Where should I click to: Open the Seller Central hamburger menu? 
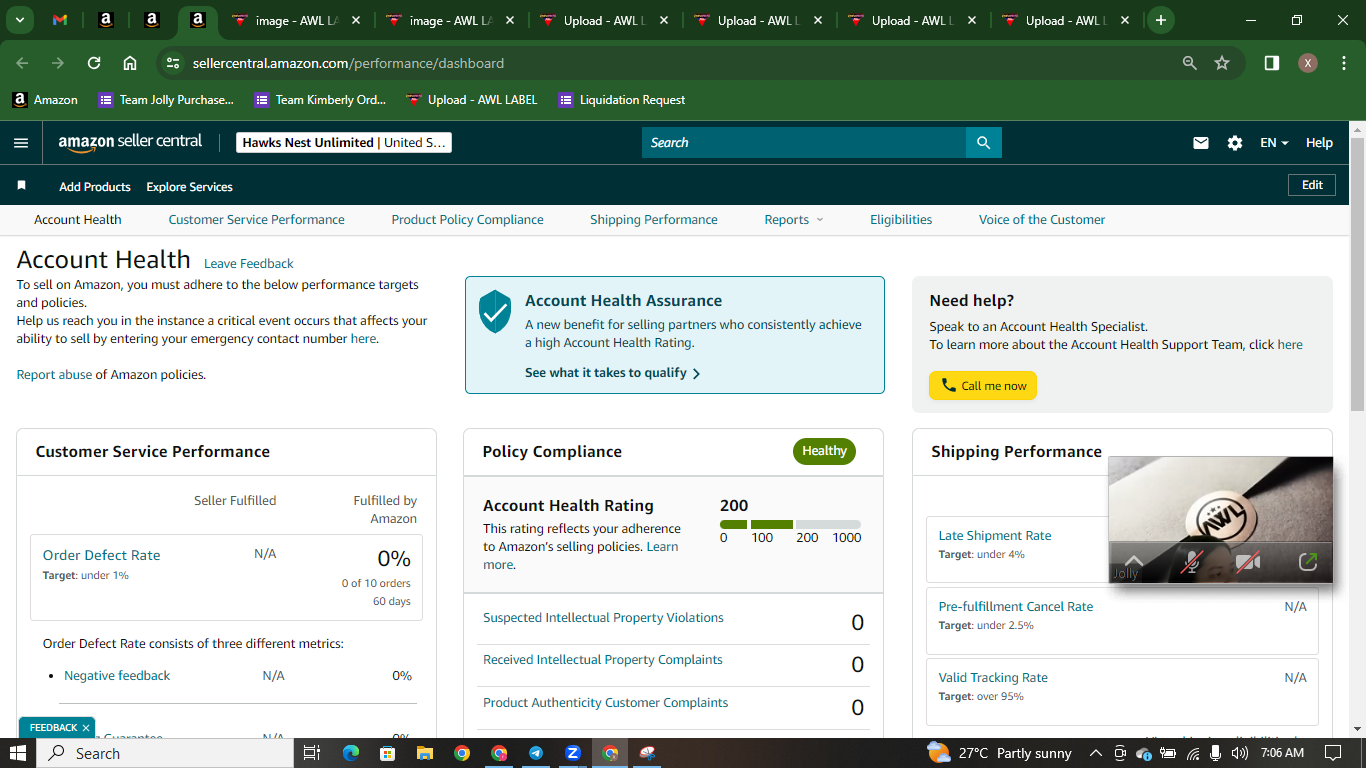pos(21,143)
